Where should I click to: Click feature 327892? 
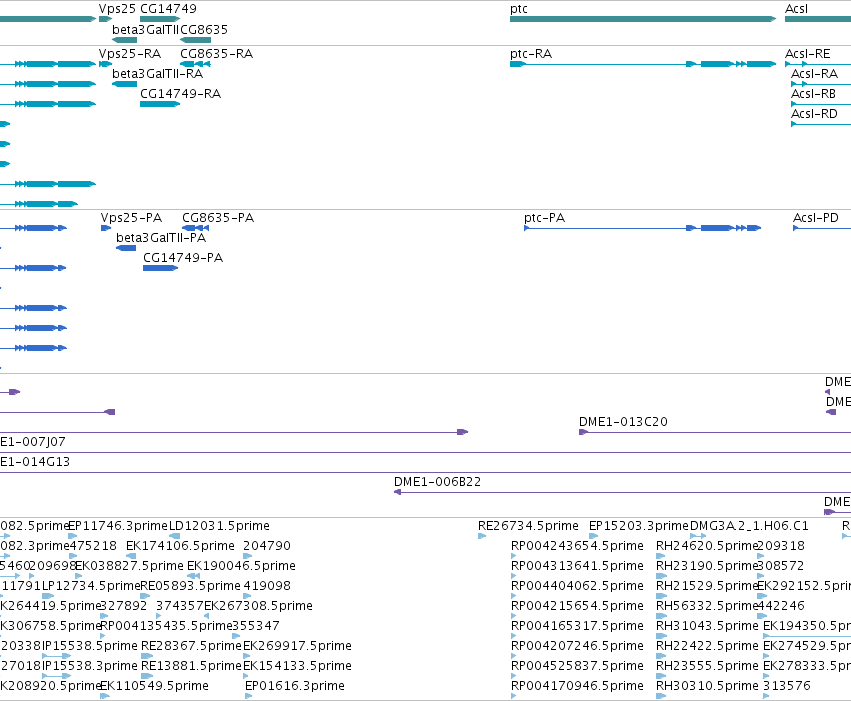click(x=124, y=606)
